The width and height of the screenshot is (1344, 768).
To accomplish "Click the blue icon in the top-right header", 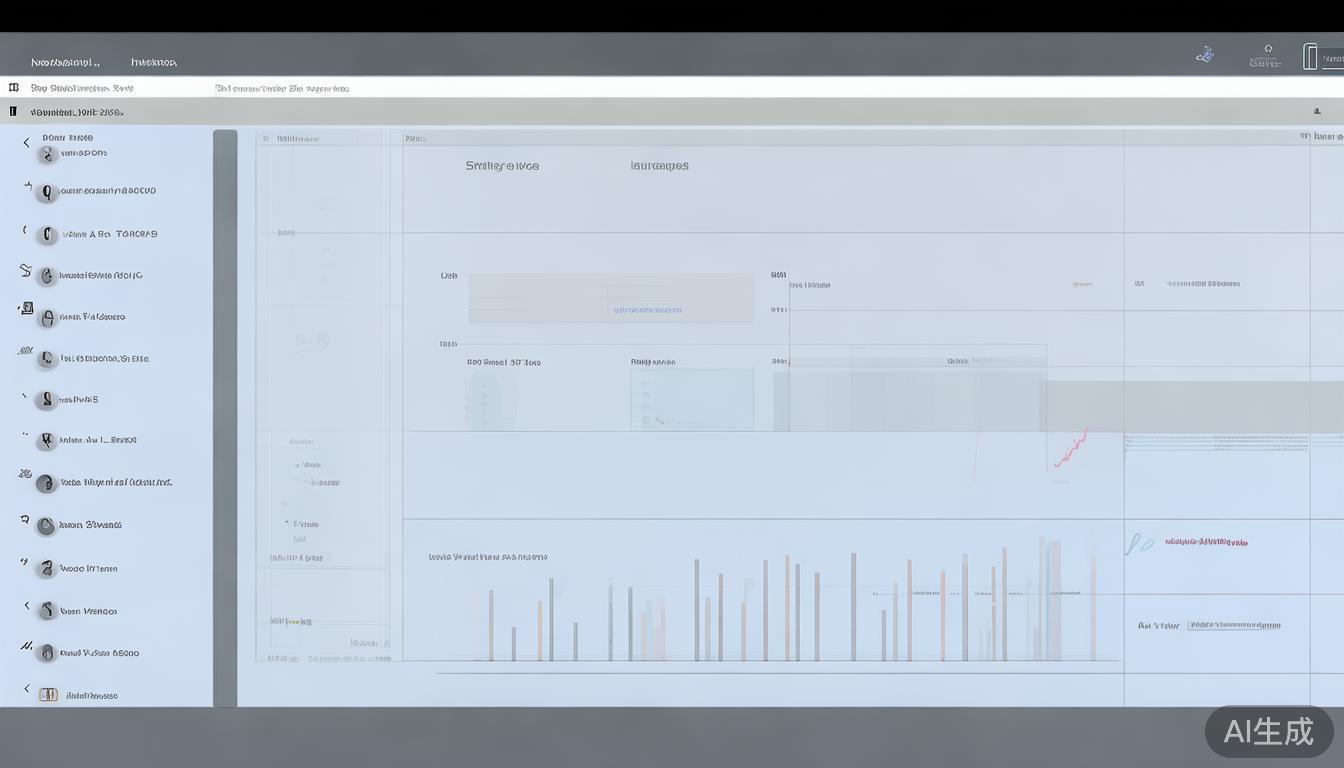I will click(1205, 56).
